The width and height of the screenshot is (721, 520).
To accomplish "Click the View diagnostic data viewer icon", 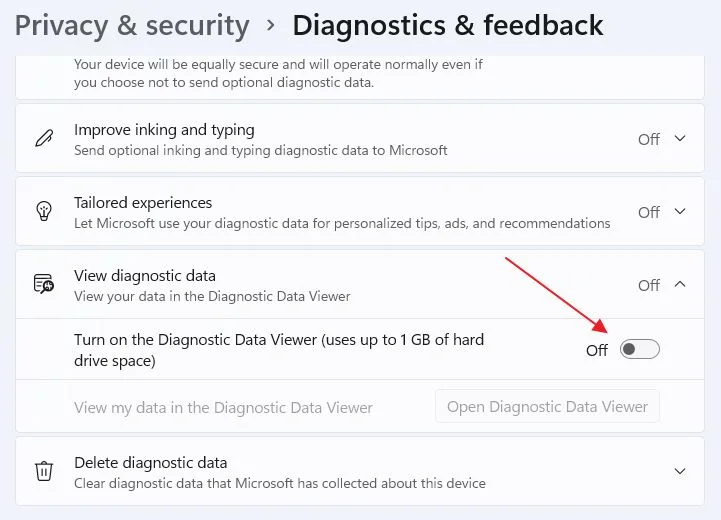I will pyautogui.click(x=44, y=284).
